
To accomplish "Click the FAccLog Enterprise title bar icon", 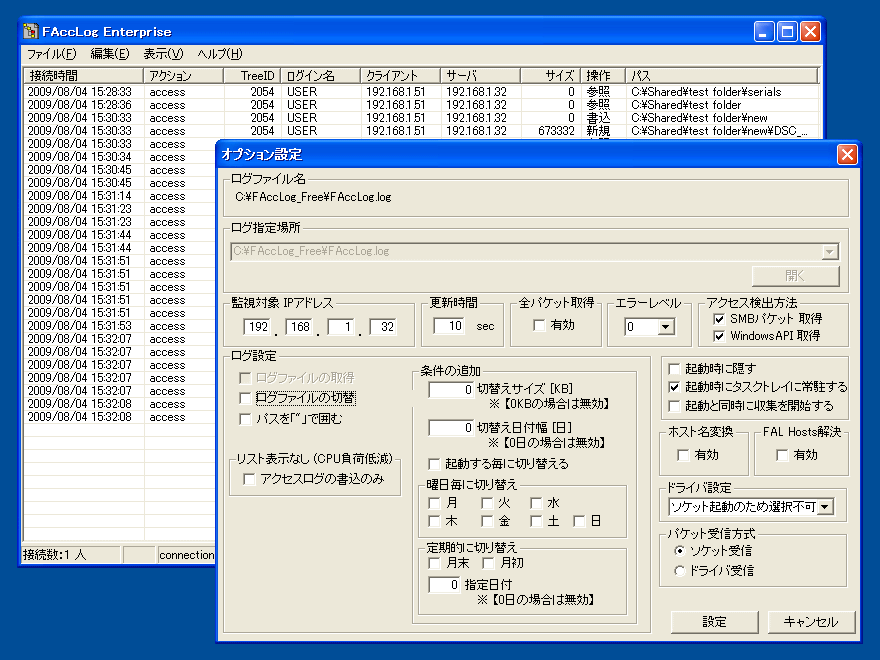I will point(30,31).
